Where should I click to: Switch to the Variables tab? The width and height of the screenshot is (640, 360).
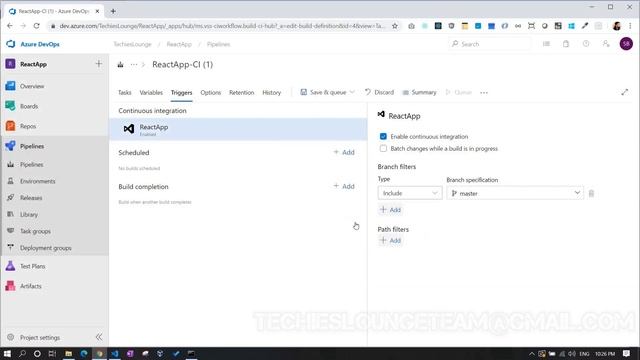151,93
